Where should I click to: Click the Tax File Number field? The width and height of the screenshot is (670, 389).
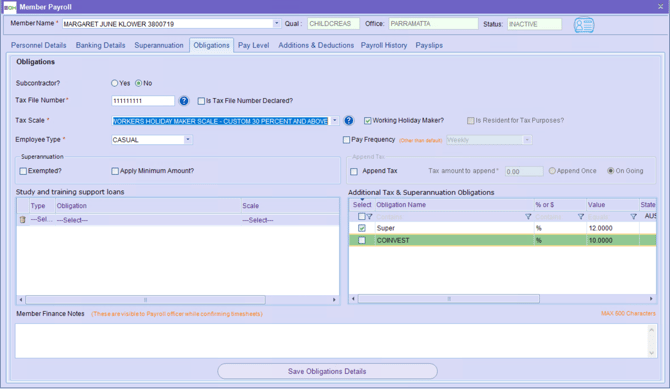coord(143,101)
